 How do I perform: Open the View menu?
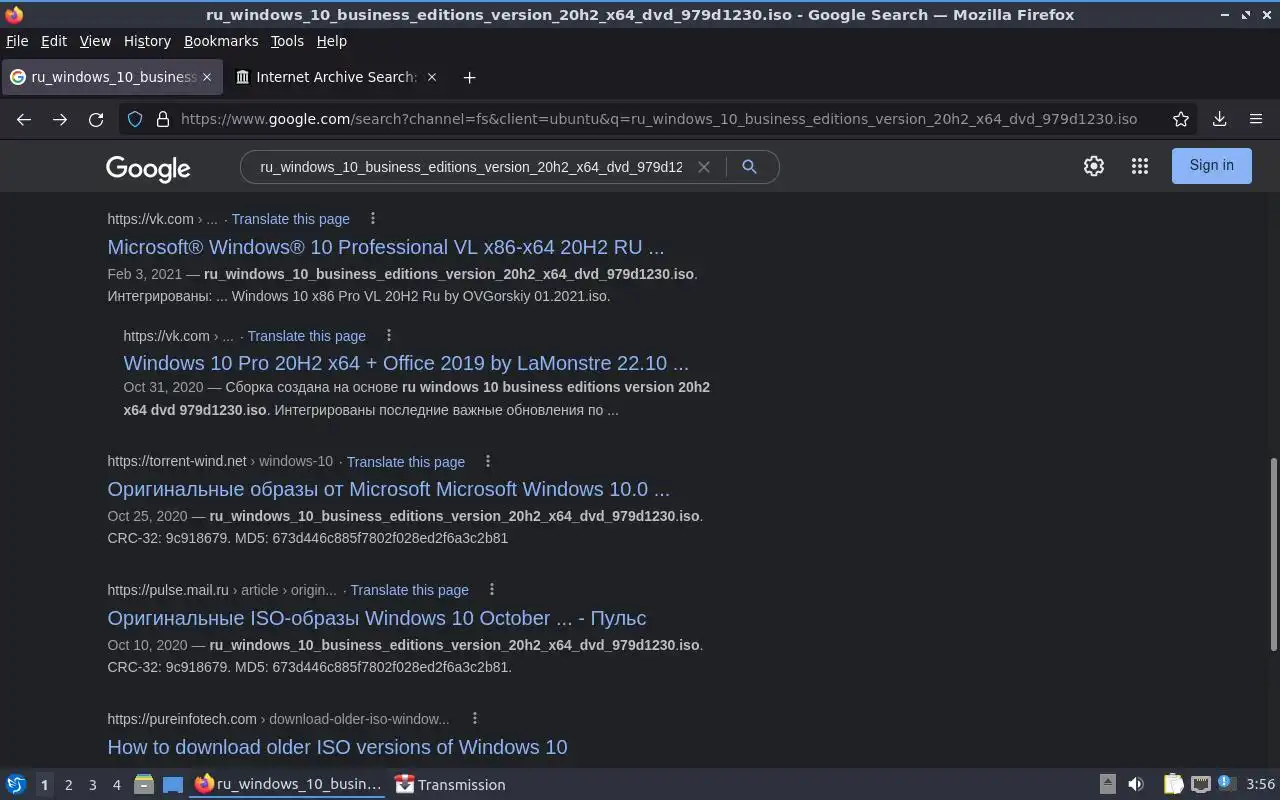click(95, 41)
